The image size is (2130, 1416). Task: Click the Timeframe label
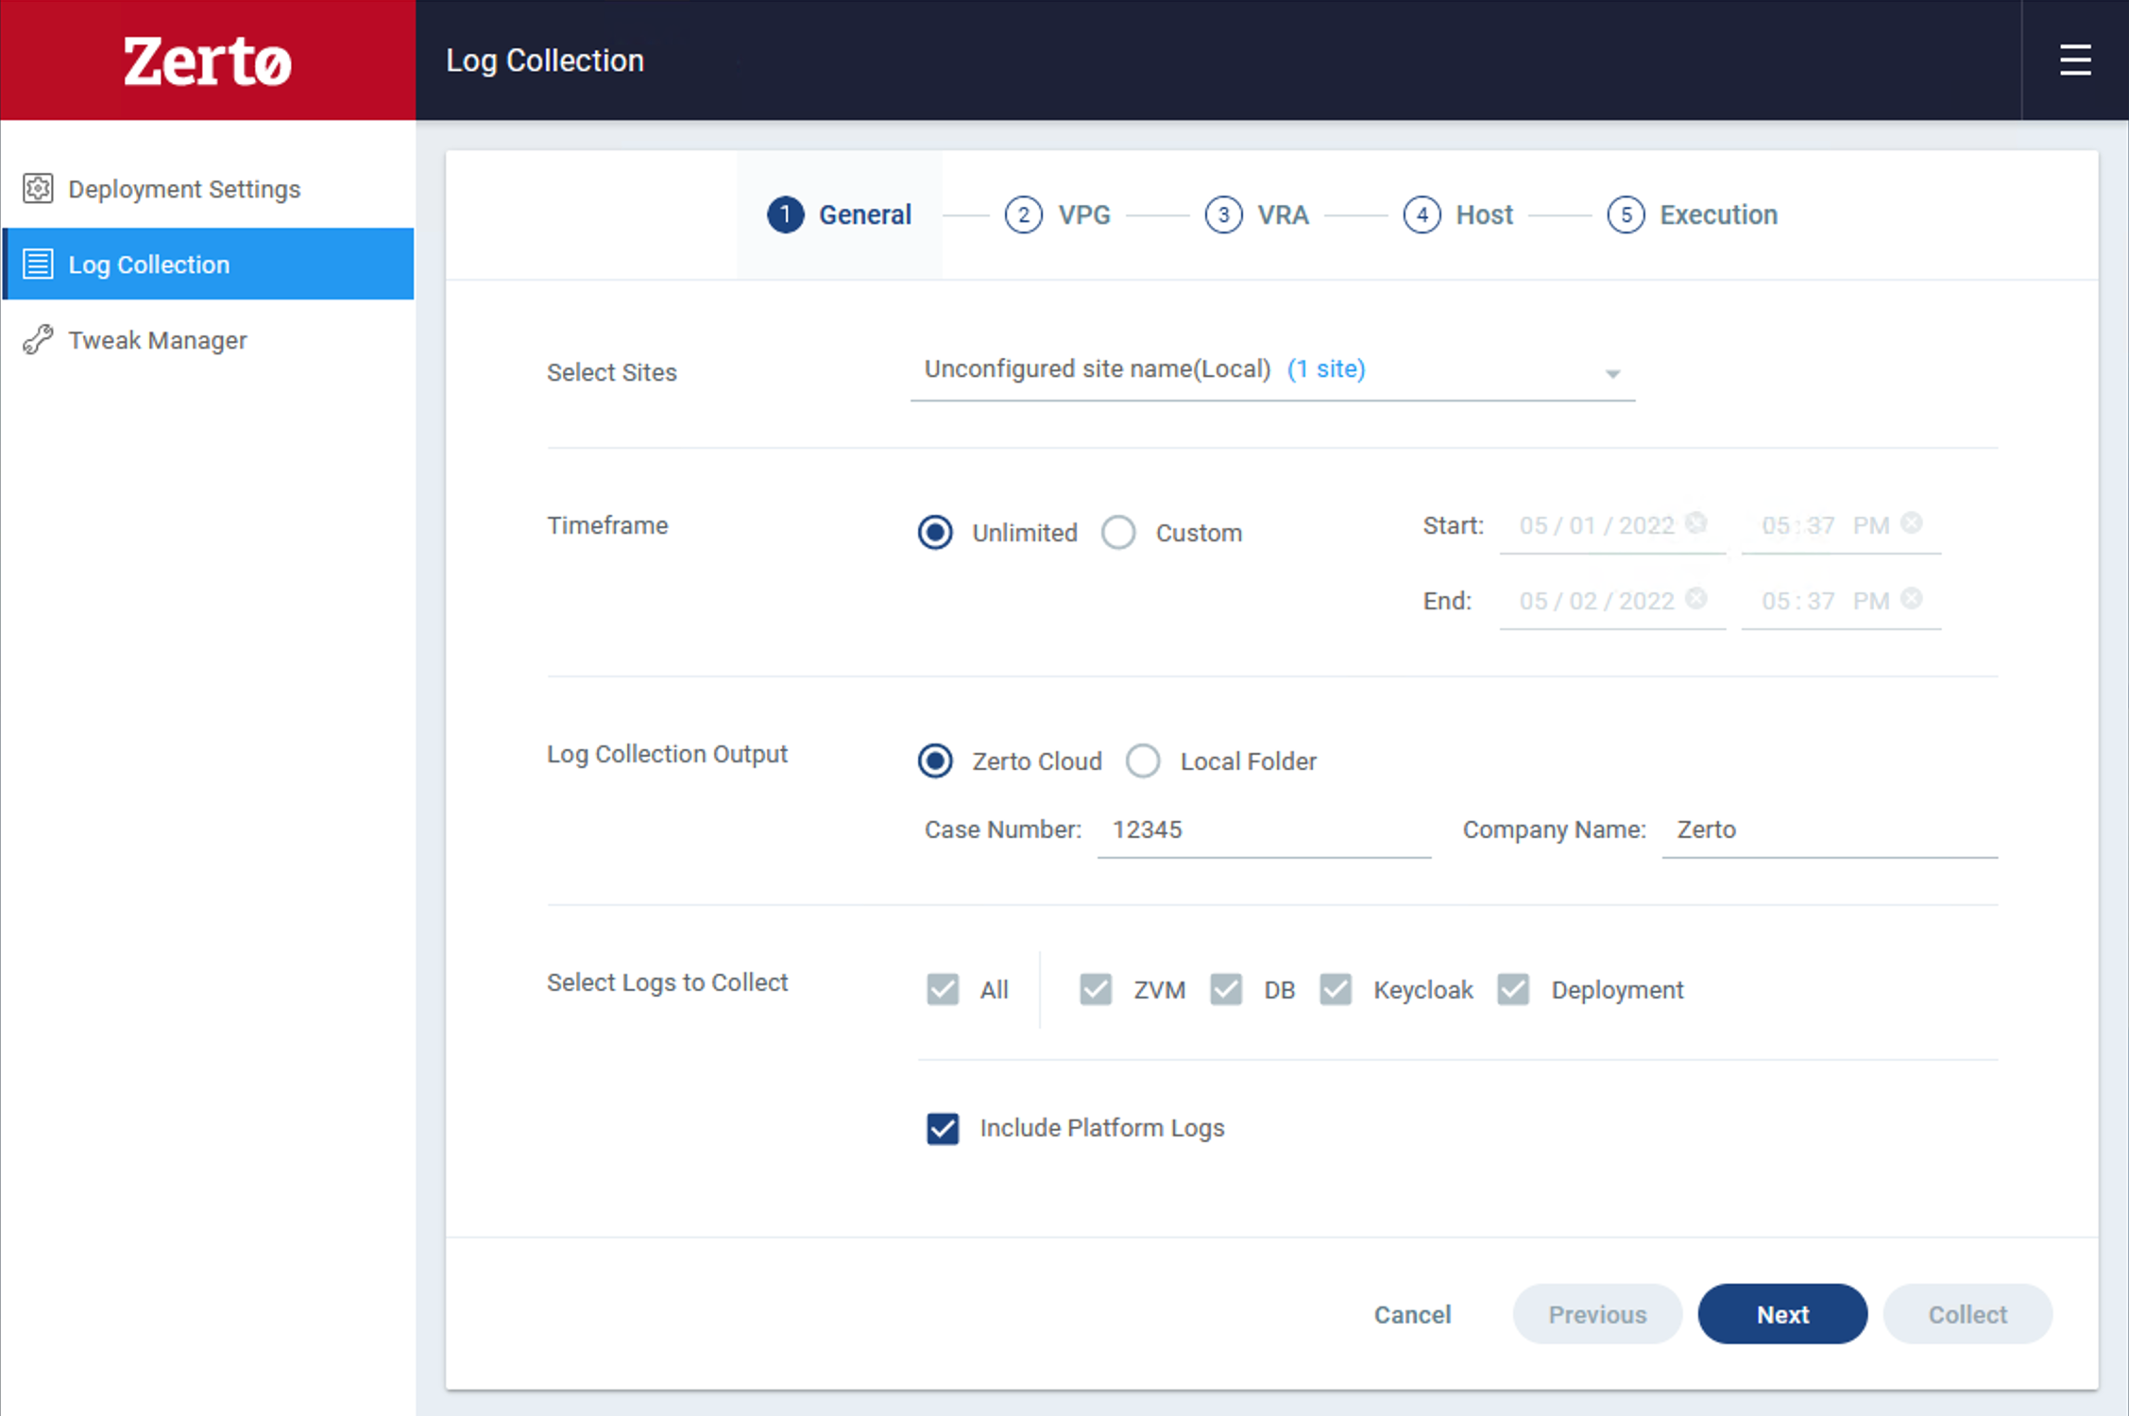click(607, 525)
